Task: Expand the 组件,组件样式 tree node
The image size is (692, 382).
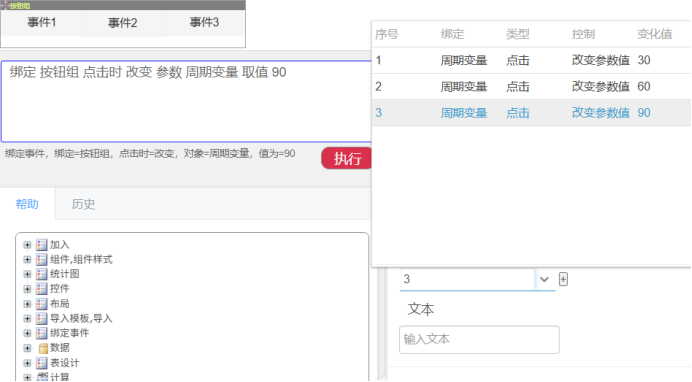Action: (x=27, y=259)
